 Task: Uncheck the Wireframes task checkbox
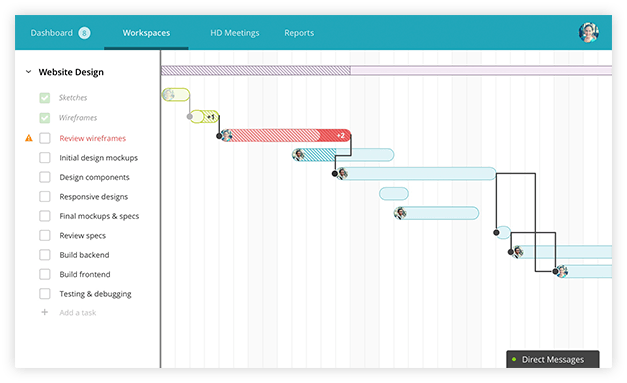tap(45, 118)
